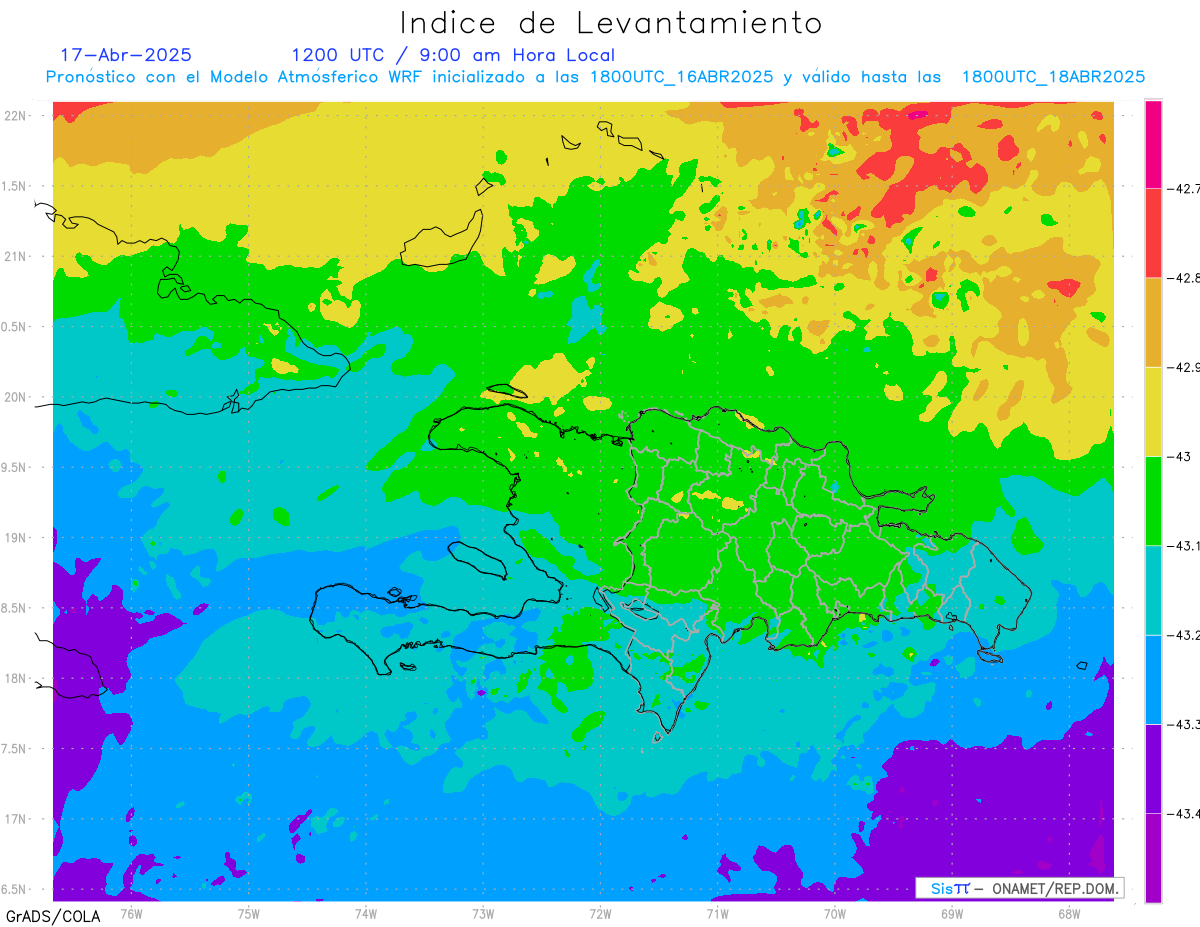Screen dimensions: 1200x927
Task: Click the '71W' longitude label
Action: point(717,912)
